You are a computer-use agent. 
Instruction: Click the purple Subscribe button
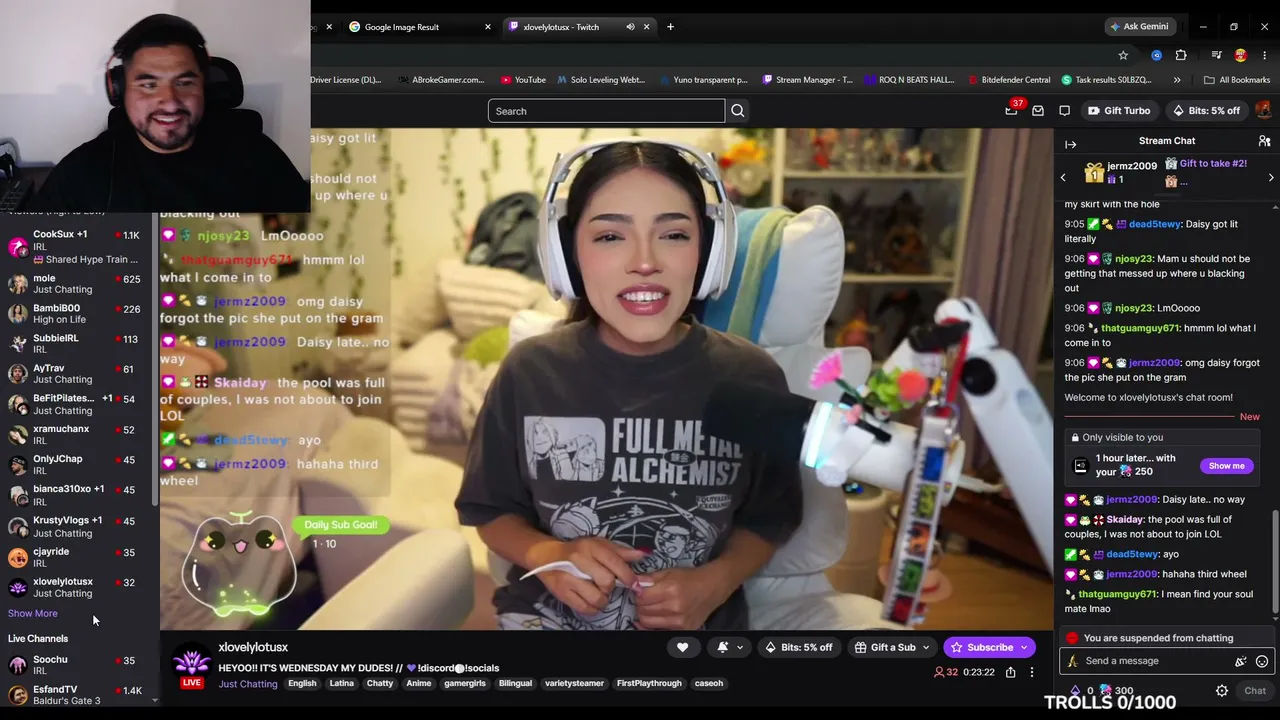click(990, 647)
